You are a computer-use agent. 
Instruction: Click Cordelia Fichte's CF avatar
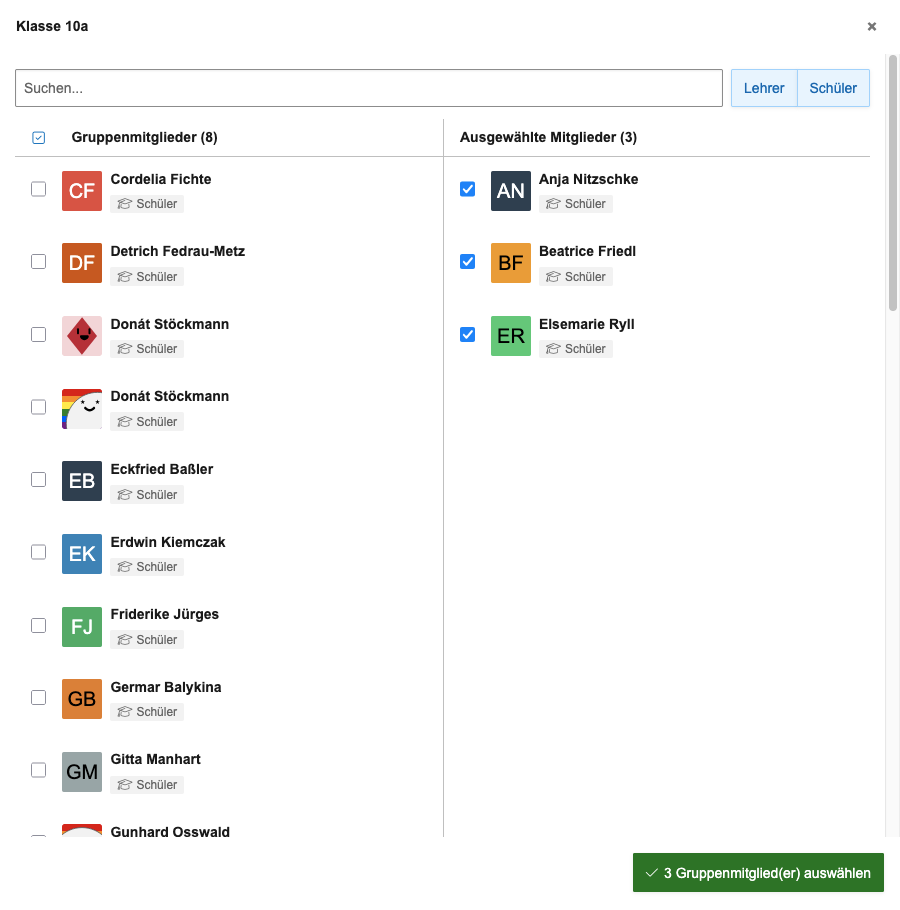(82, 190)
